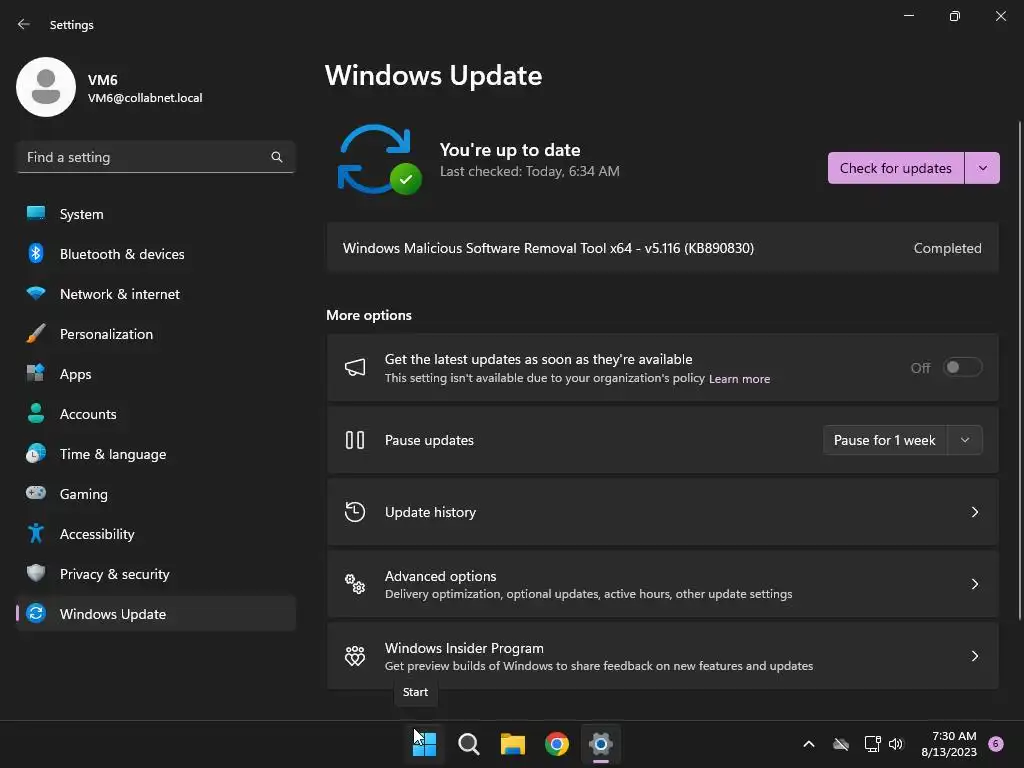Click the Gaming controller icon
The image size is (1024, 768).
36,493
